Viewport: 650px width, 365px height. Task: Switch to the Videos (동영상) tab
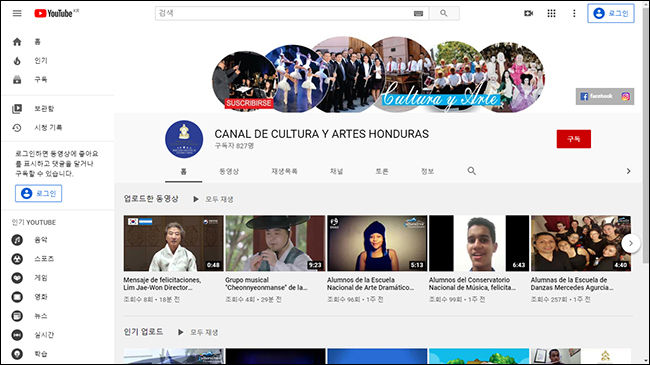point(229,171)
